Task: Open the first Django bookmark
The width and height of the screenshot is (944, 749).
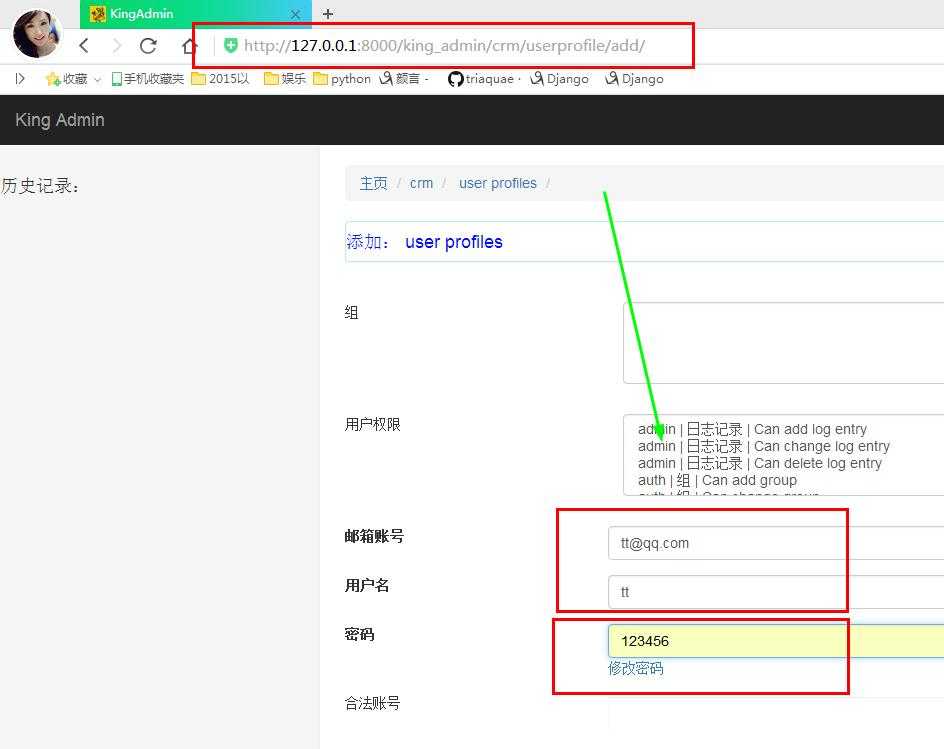Action: pos(559,79)
